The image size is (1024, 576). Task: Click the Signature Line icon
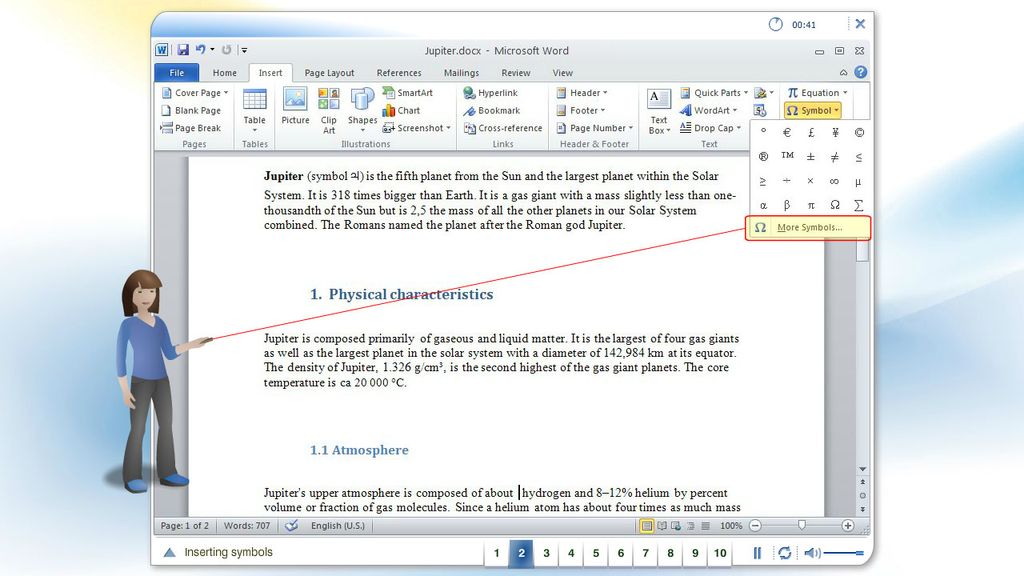click(x=760, y=93)
